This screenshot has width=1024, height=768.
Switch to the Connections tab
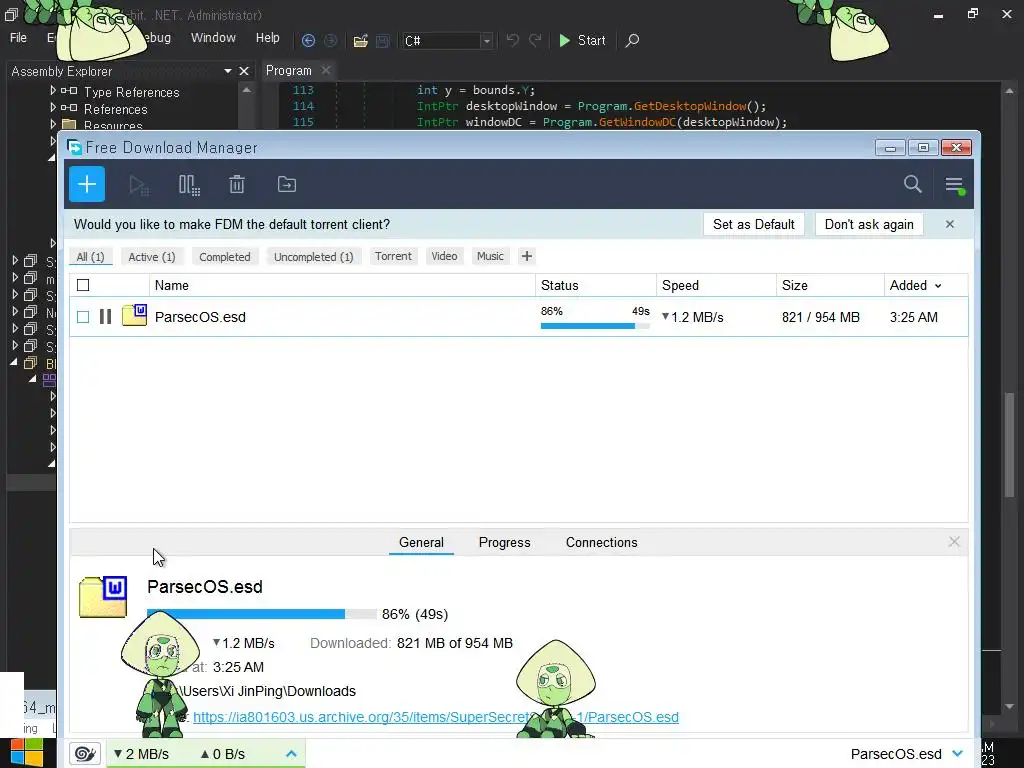[601, 543]
